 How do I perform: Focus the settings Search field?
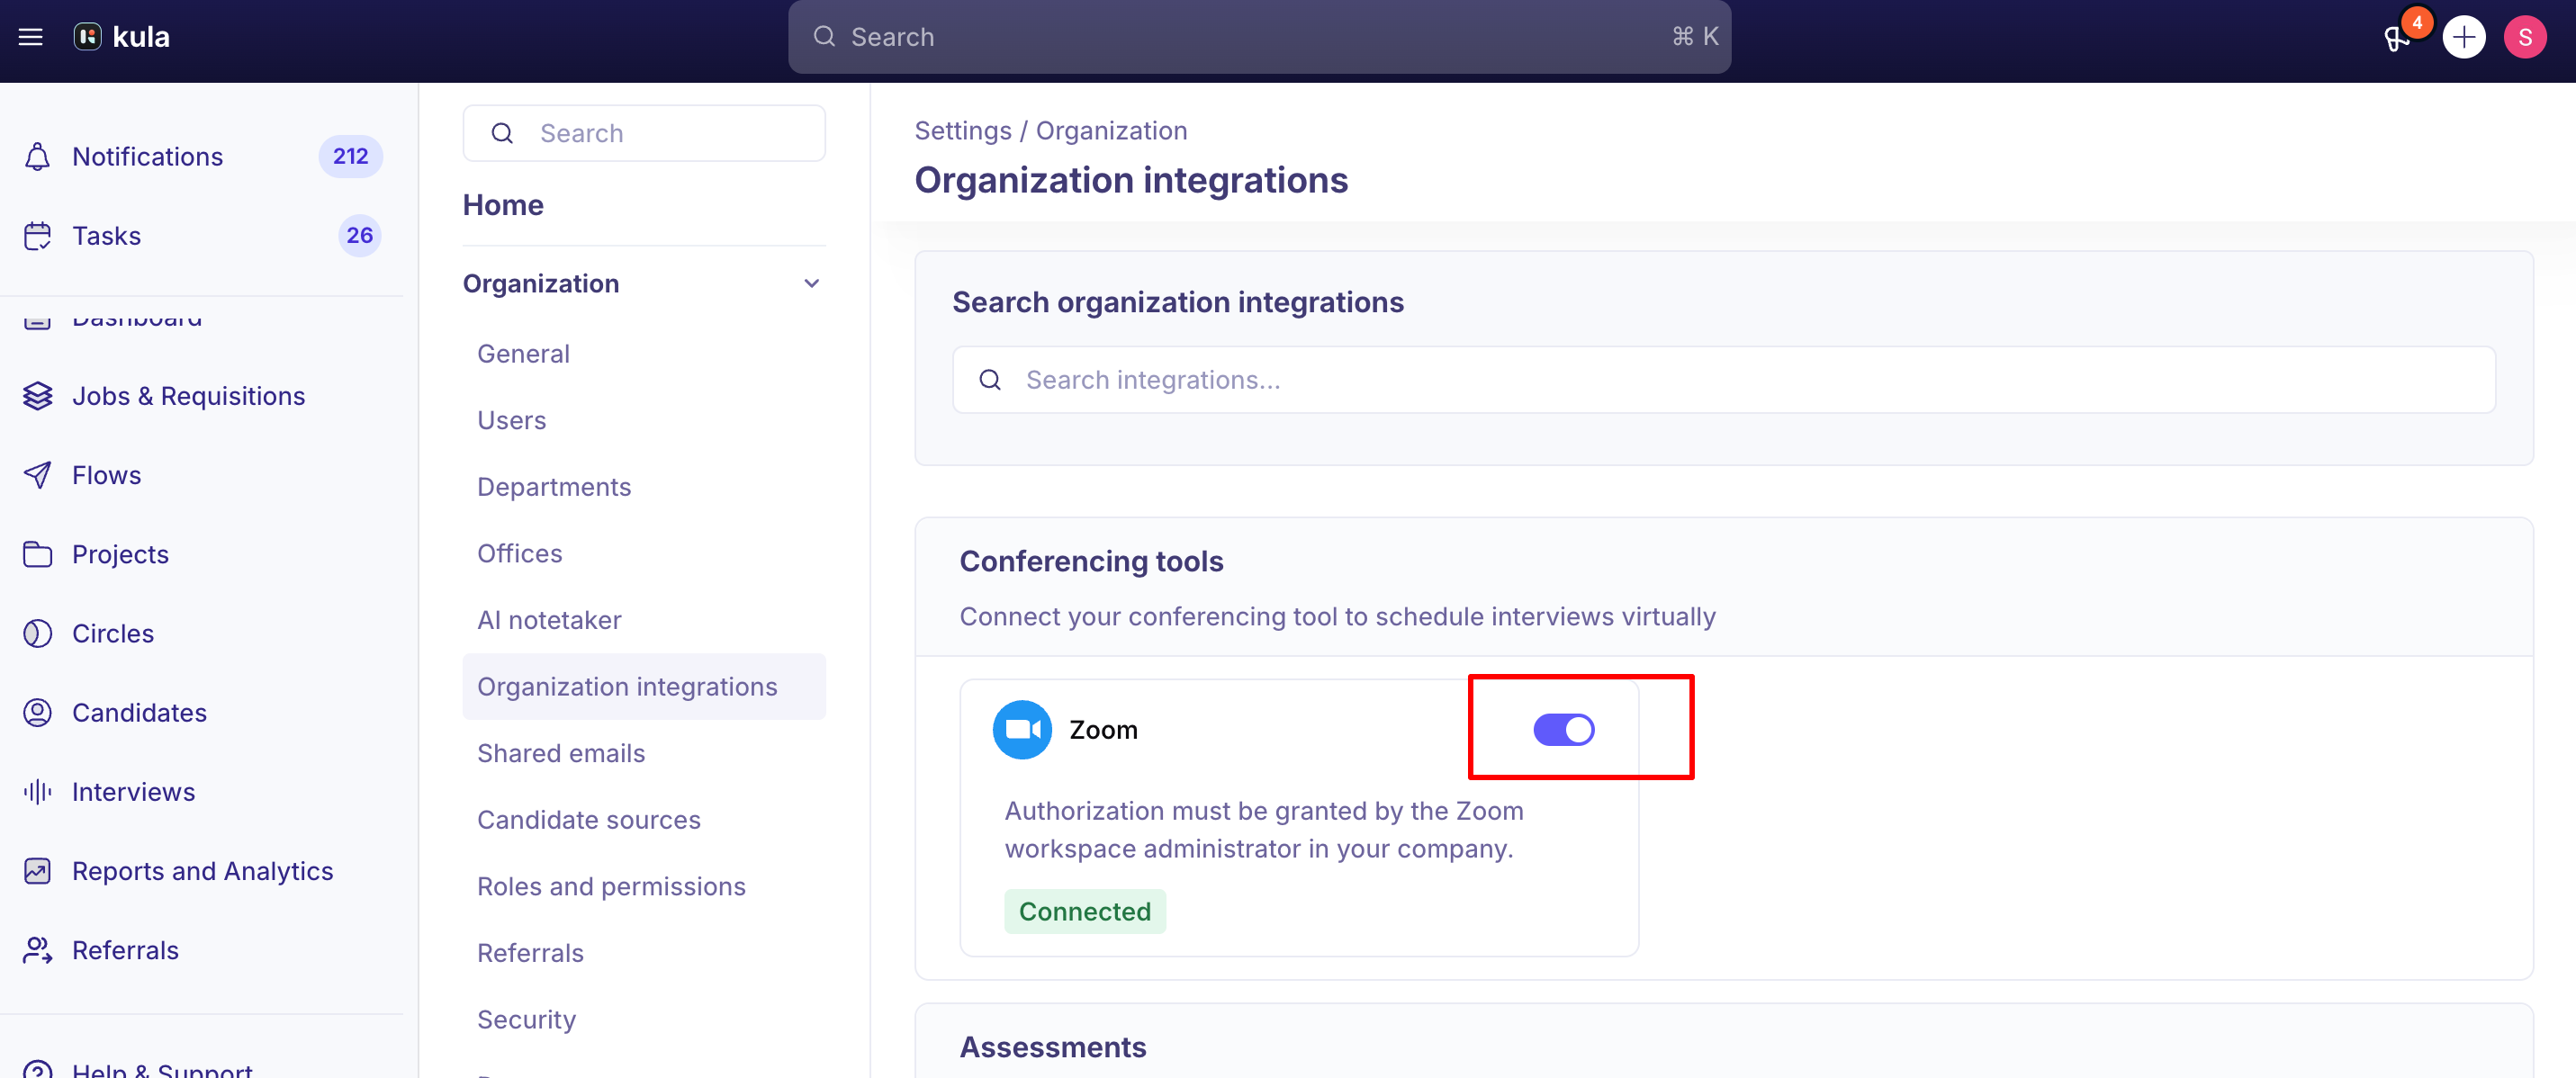644,133
